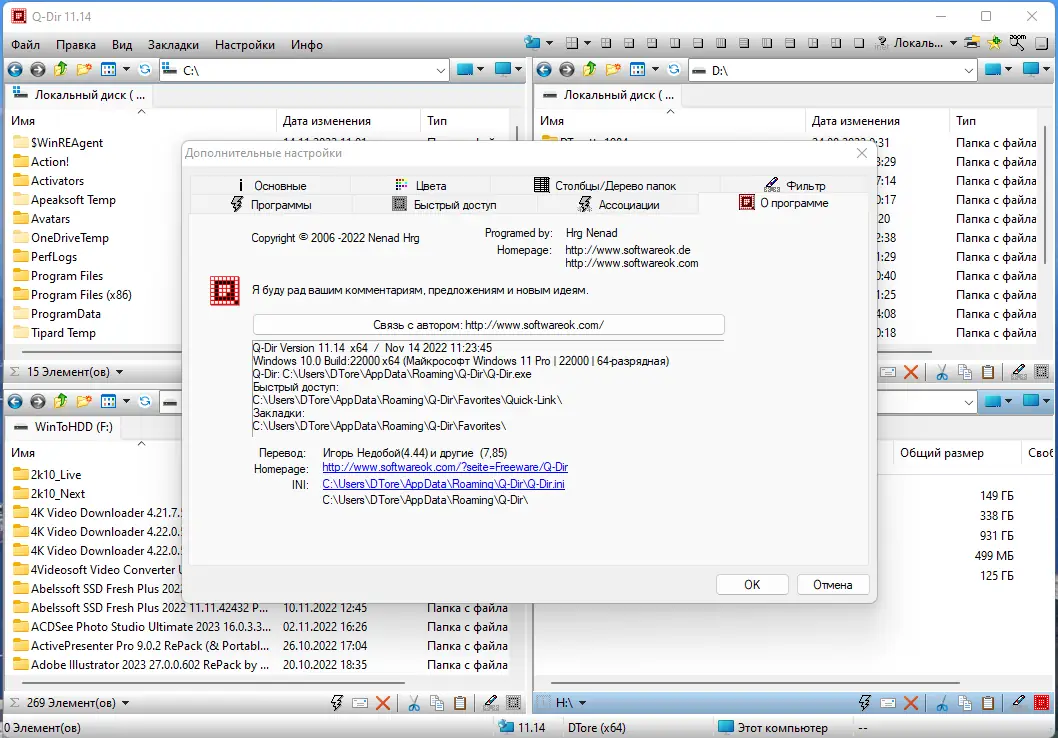Switch to the Программы tab

pos(271,204)
